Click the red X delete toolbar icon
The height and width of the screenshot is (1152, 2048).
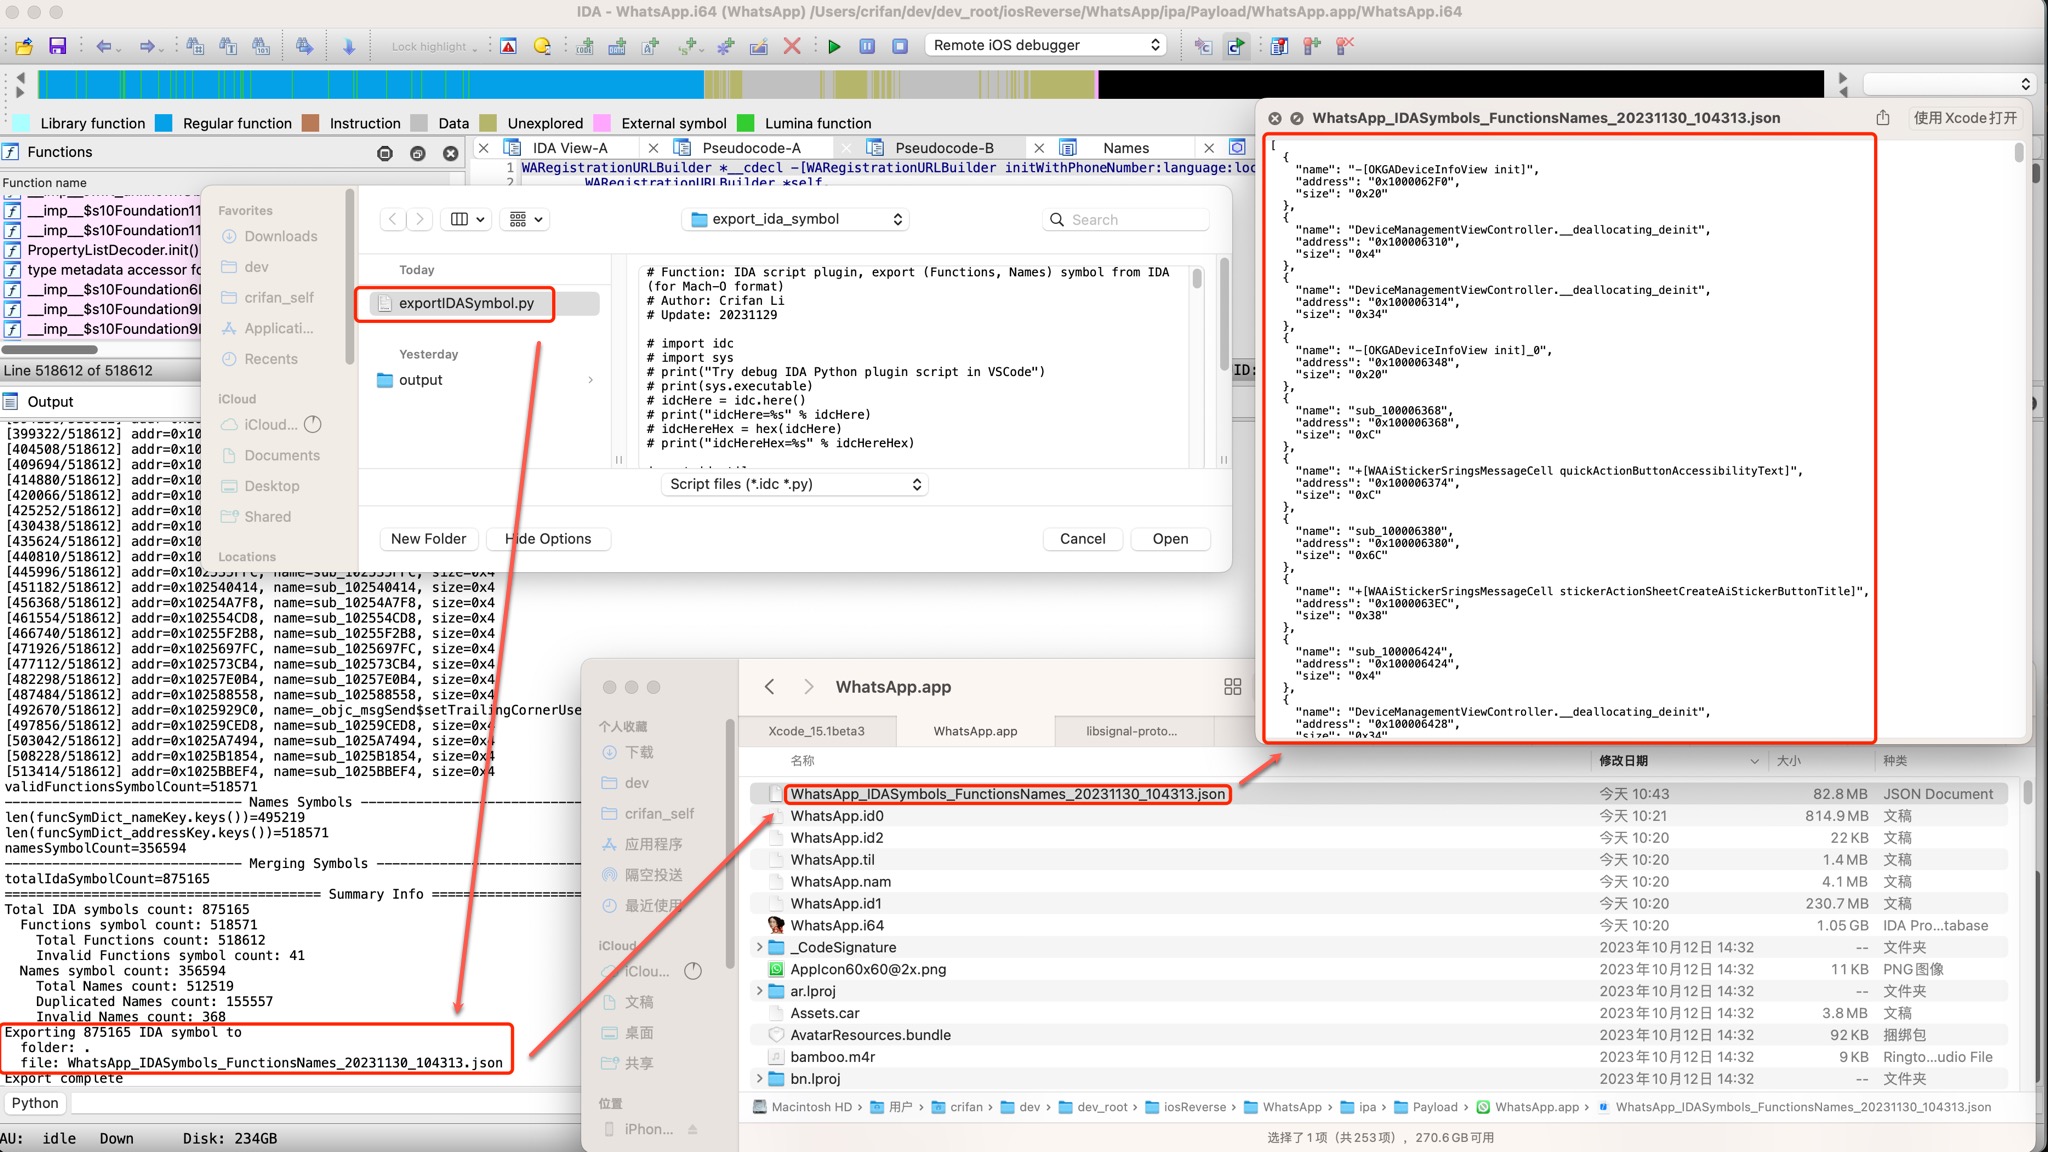(792, 46)
